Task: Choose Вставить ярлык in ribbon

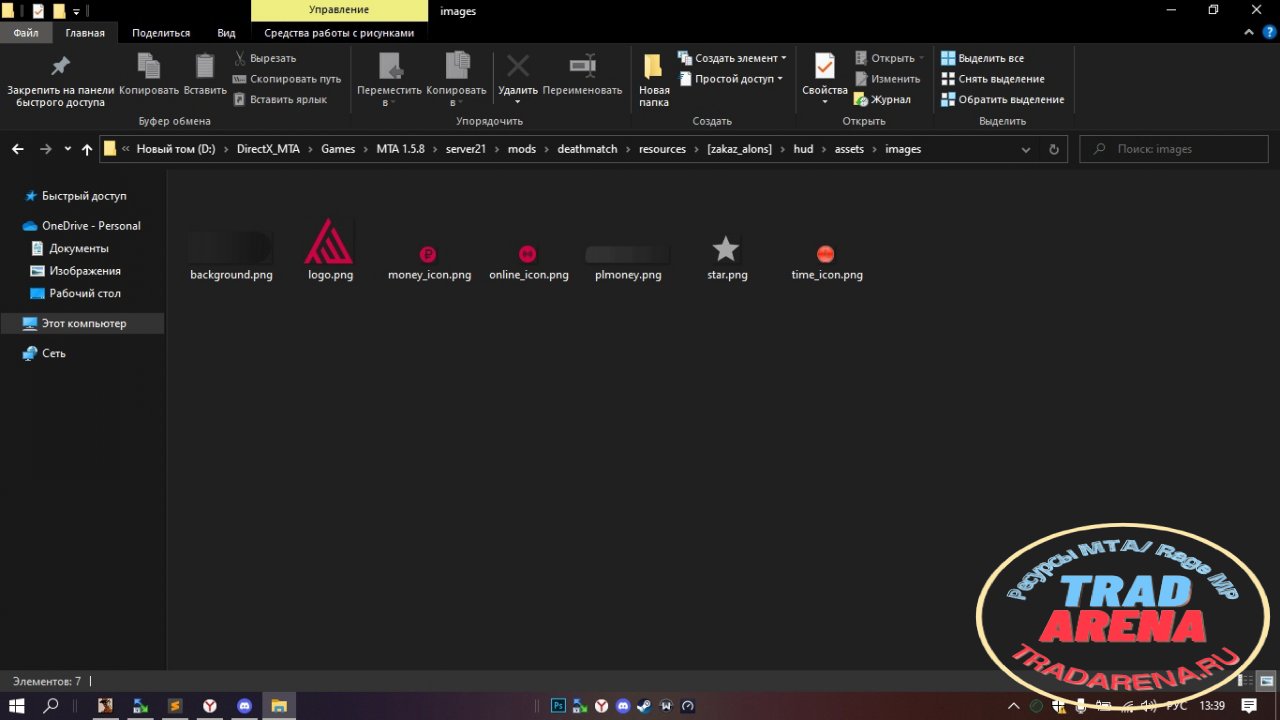Action: [280, 99]
